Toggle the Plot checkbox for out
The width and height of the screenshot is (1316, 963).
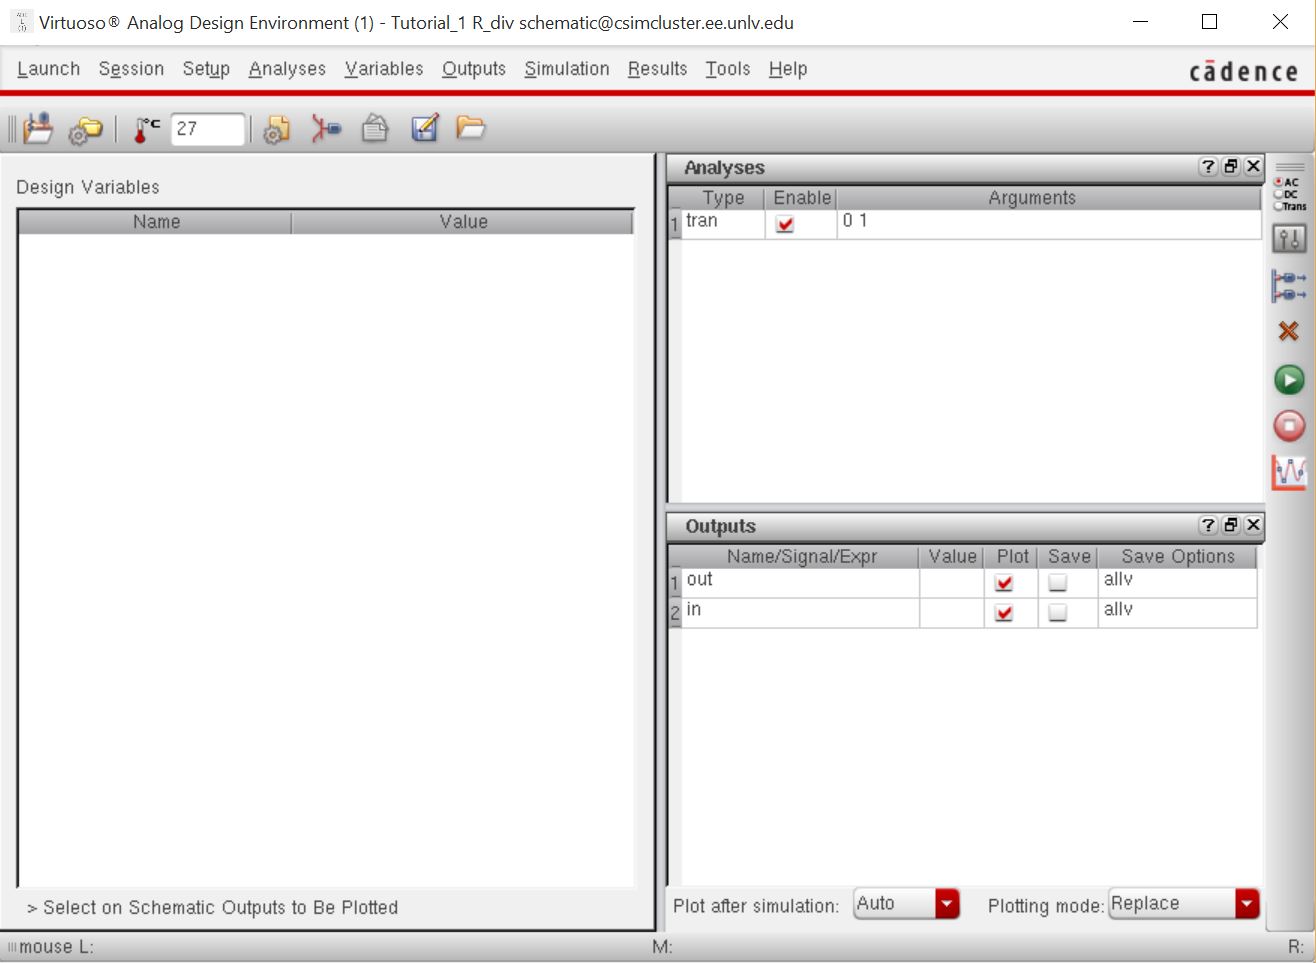[1004, 583]
